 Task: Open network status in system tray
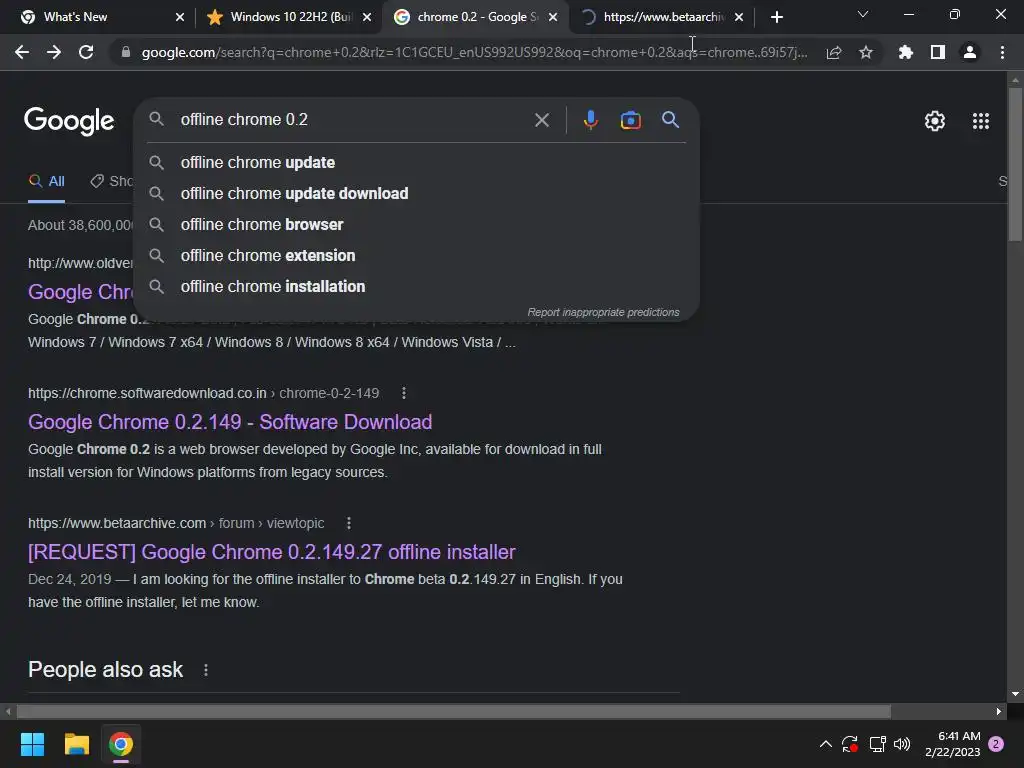[x=877, y=744]
